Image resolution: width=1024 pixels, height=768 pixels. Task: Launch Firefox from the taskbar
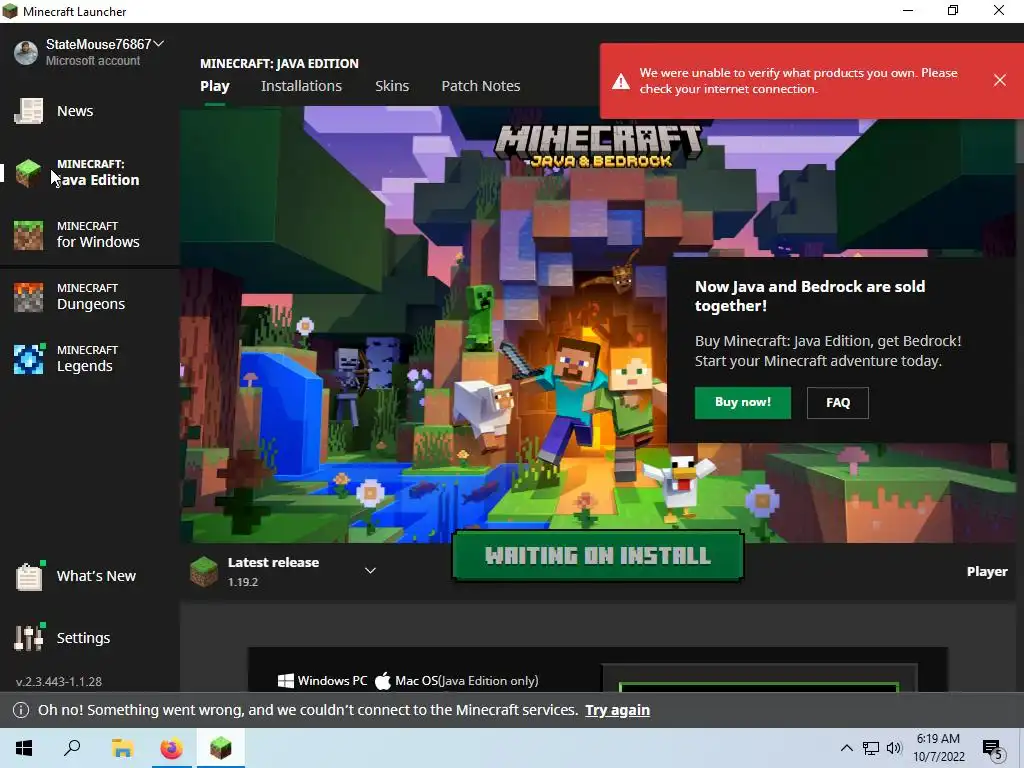coord(172,748)
